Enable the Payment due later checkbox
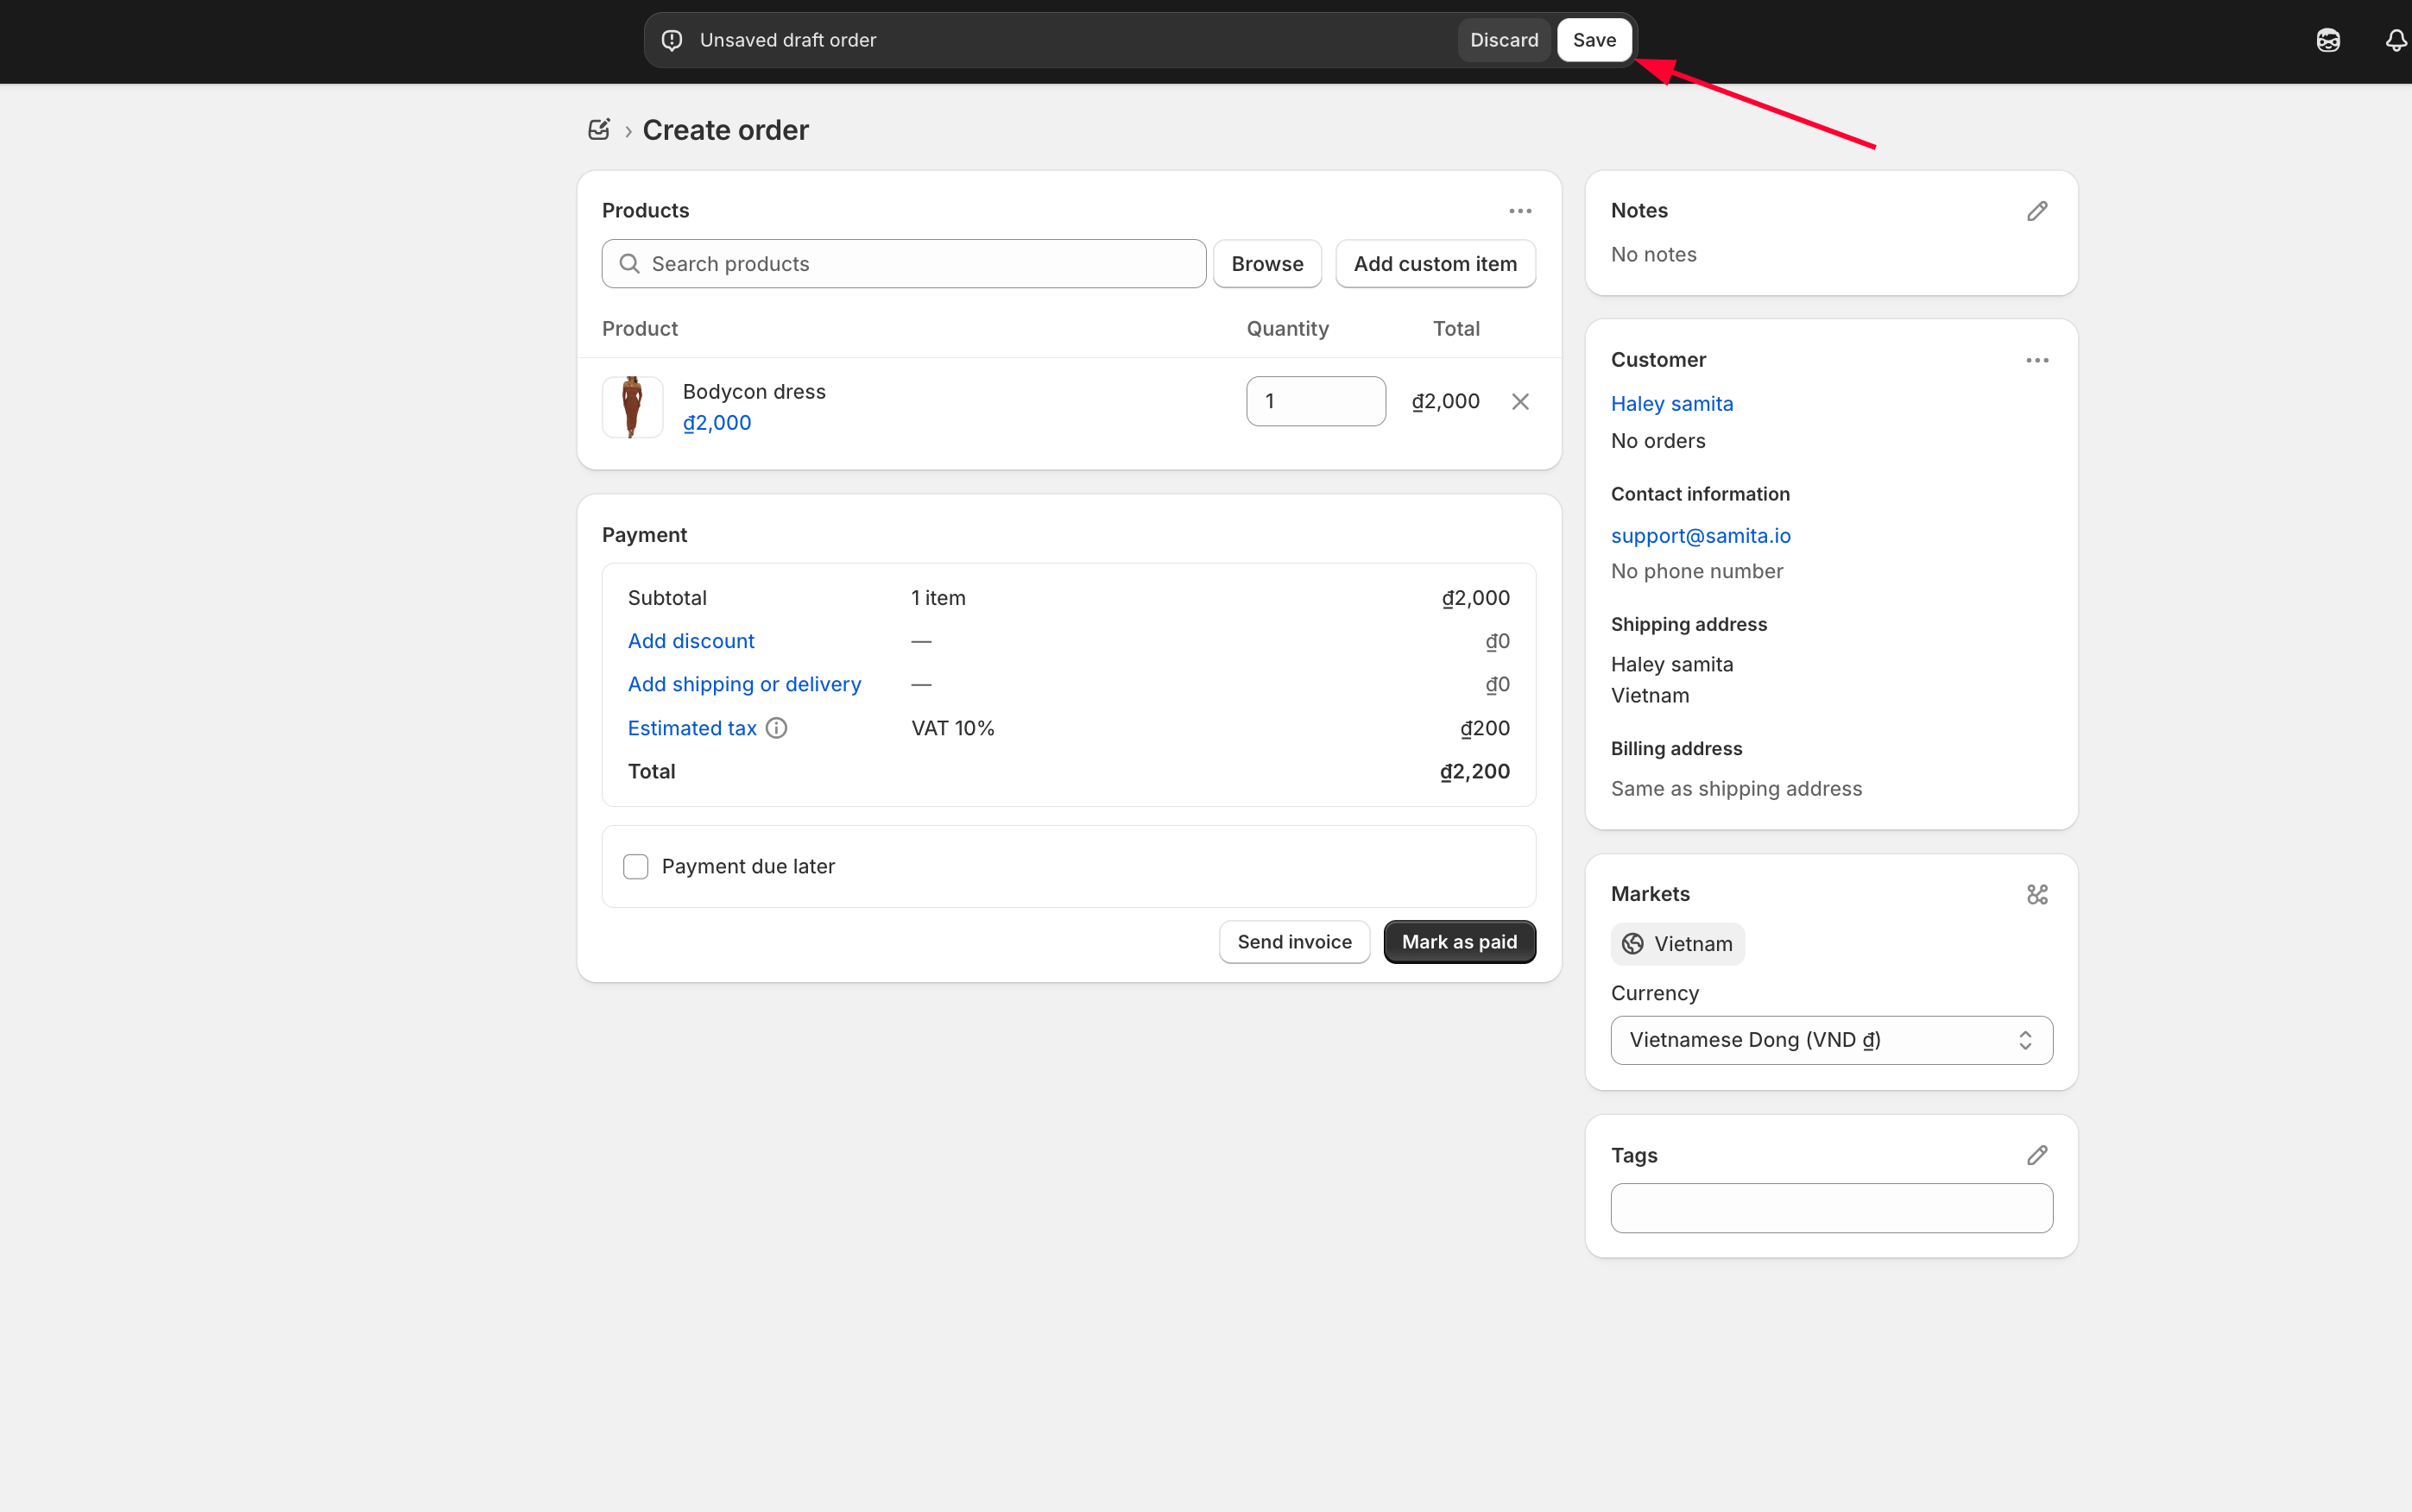The image size is (2412, 1512). point(636,866)
